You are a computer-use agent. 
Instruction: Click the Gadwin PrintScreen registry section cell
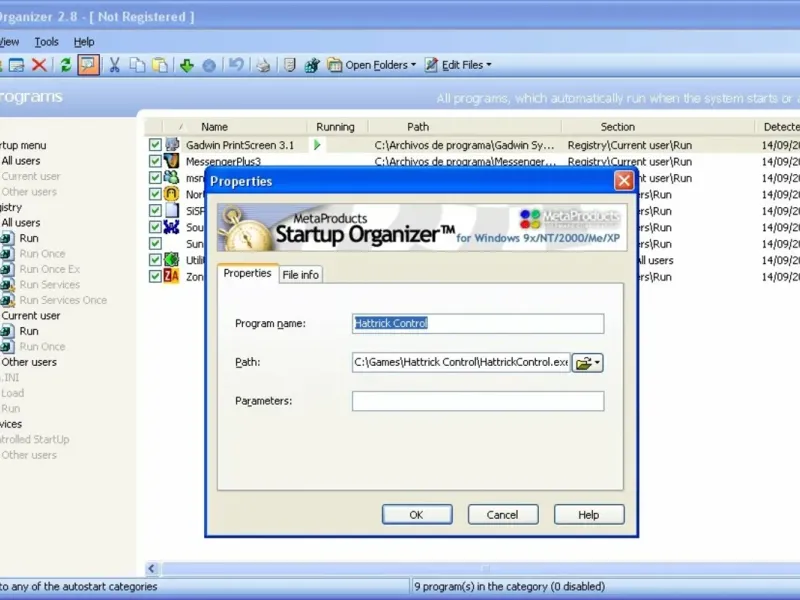tap(630, 145)
